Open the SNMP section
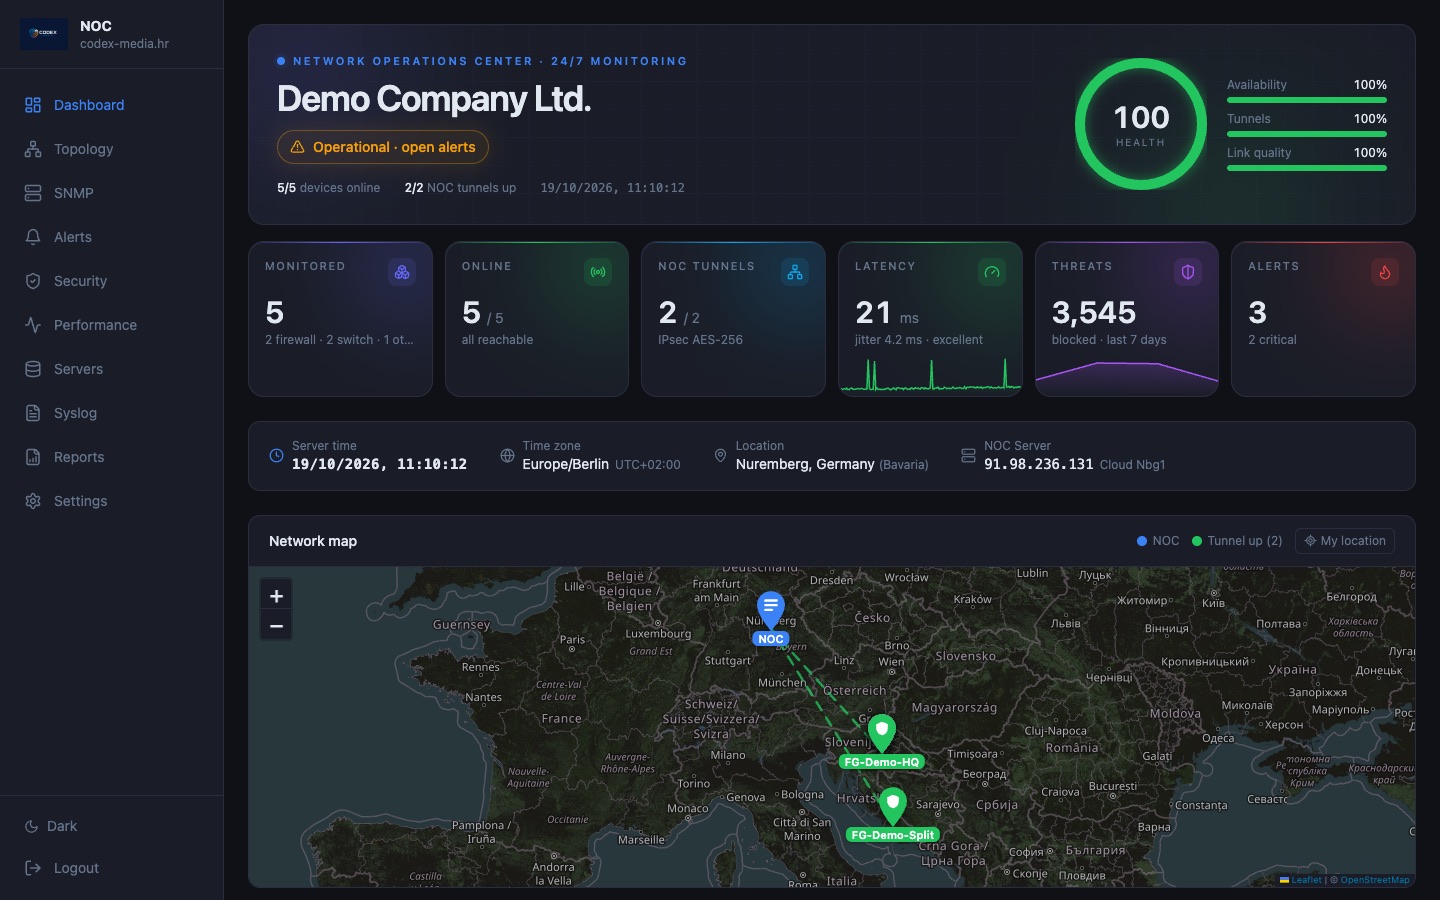Image resolution: width=1440 pixels, height=900 pixels. click(x=111, y=193)
